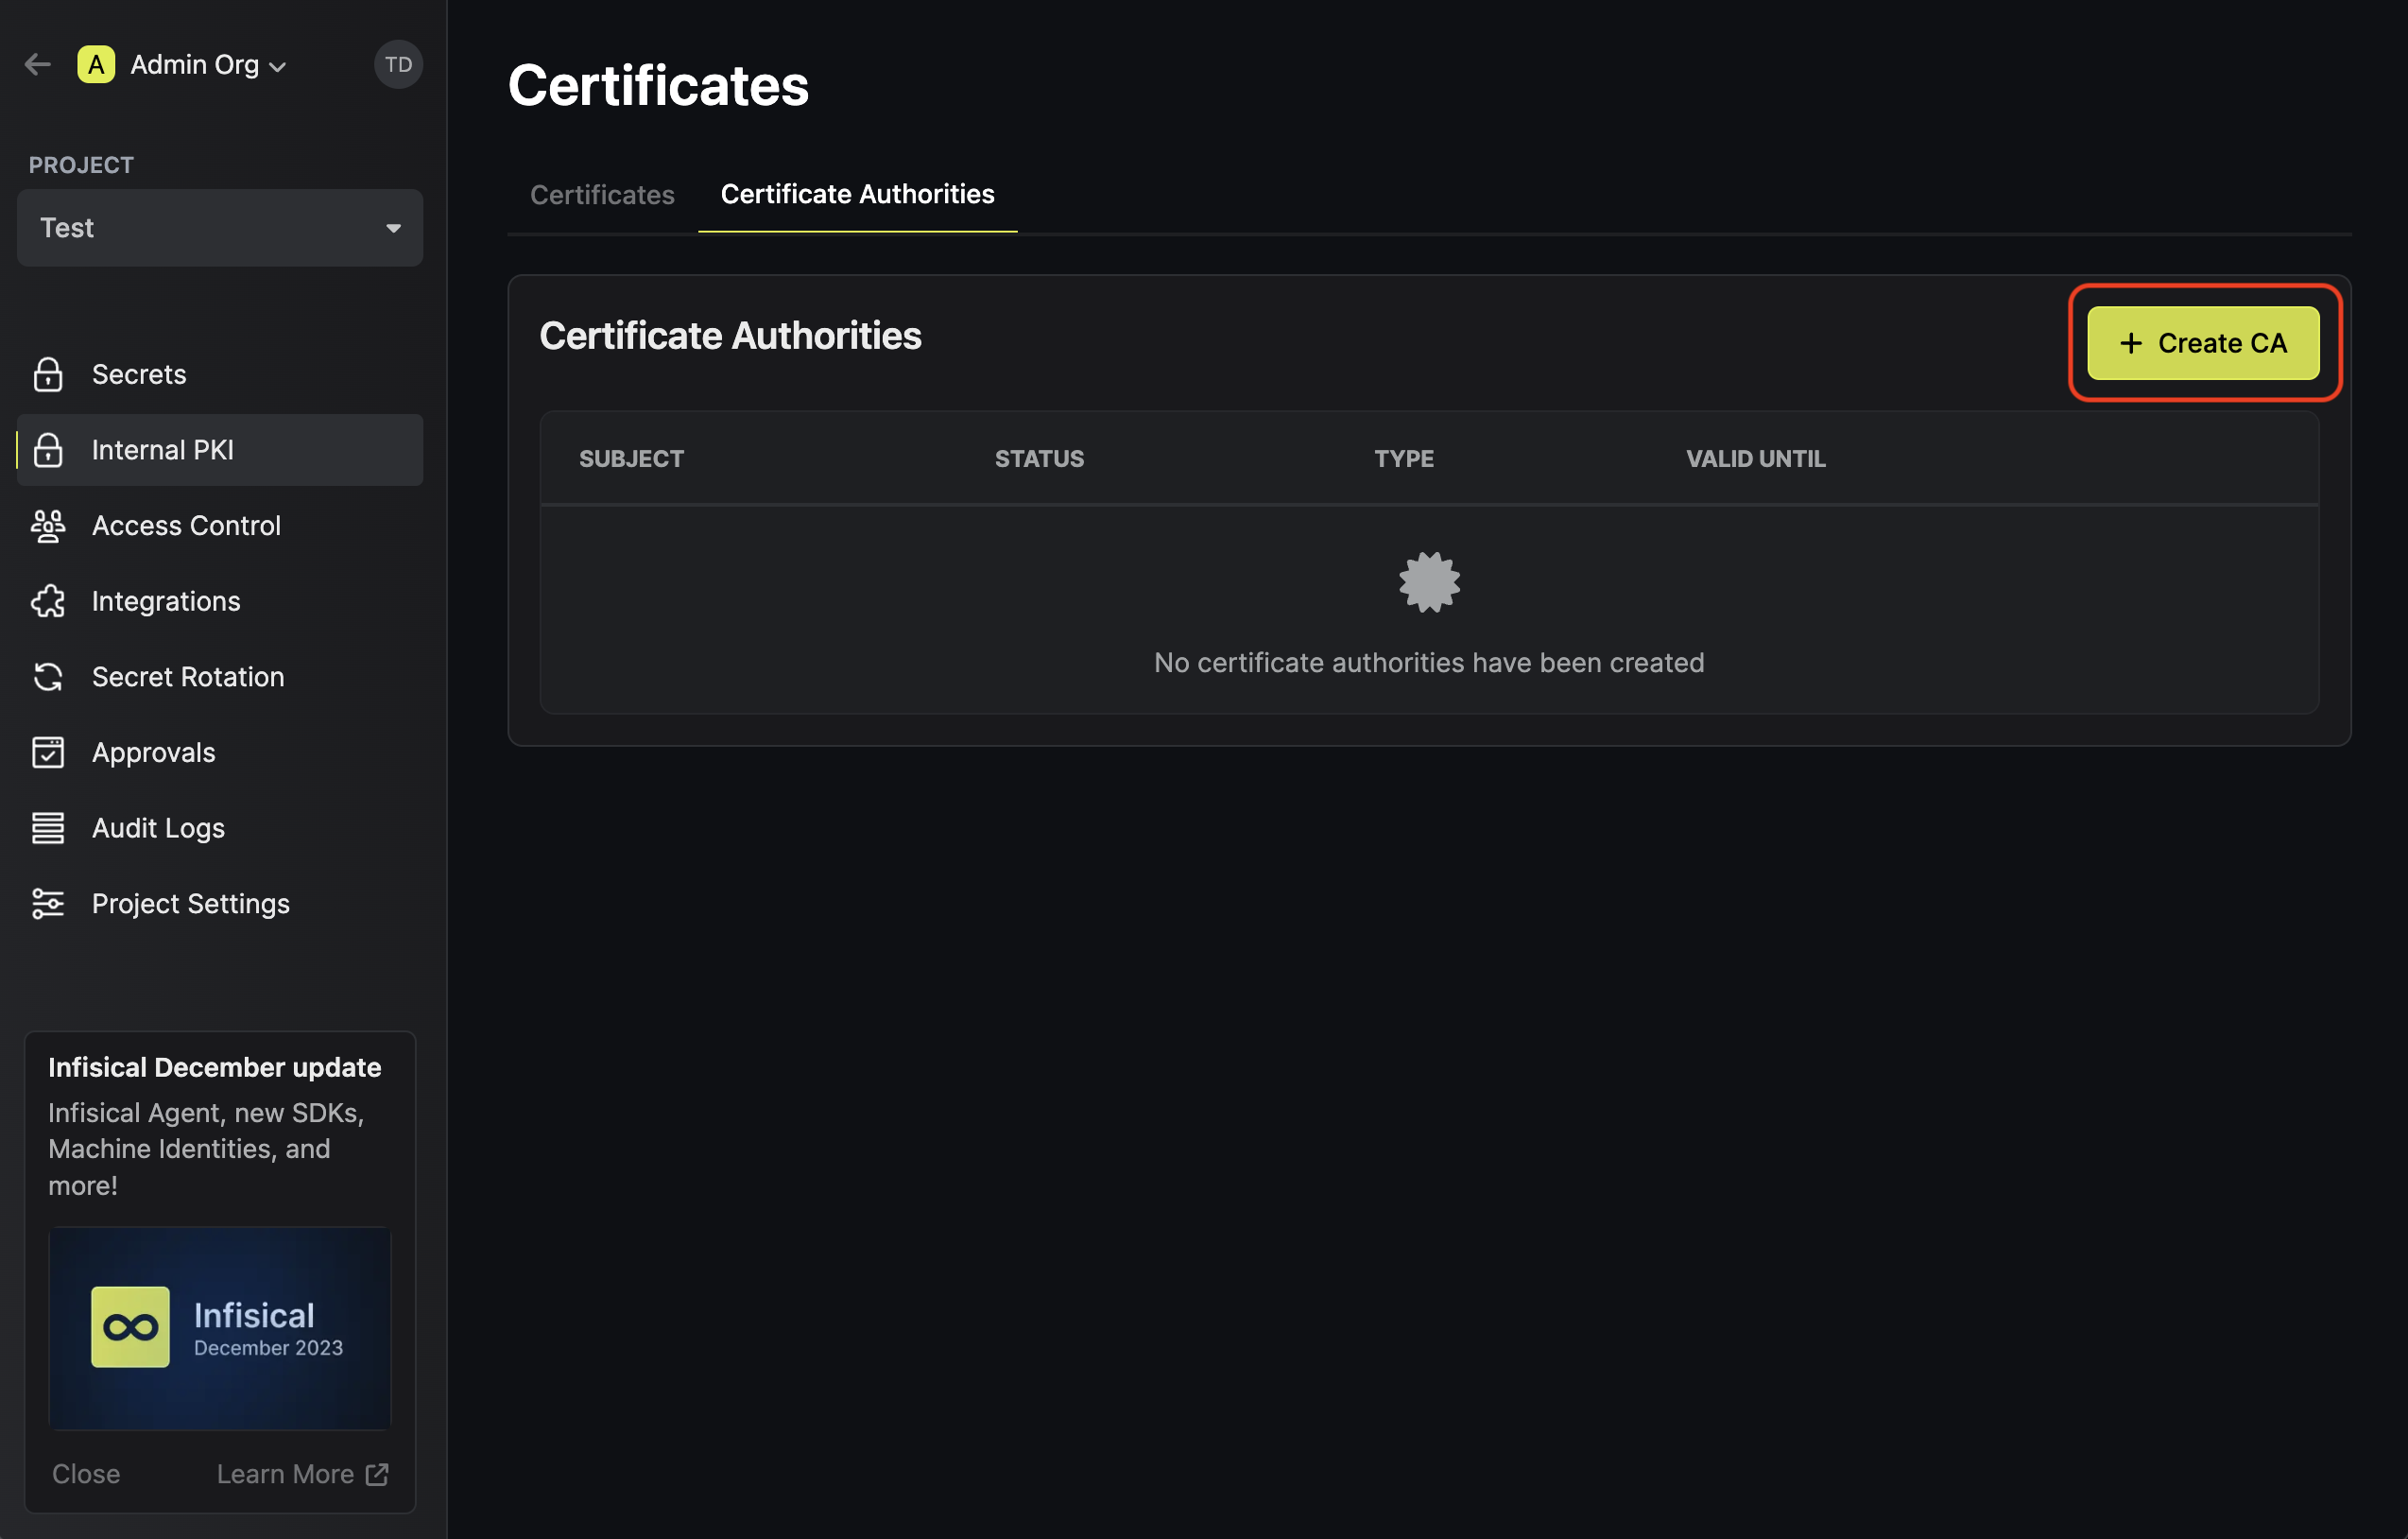Click the Audit Logs list icon
This screenshot has height=1539, width=2408.
pos(48,828)
